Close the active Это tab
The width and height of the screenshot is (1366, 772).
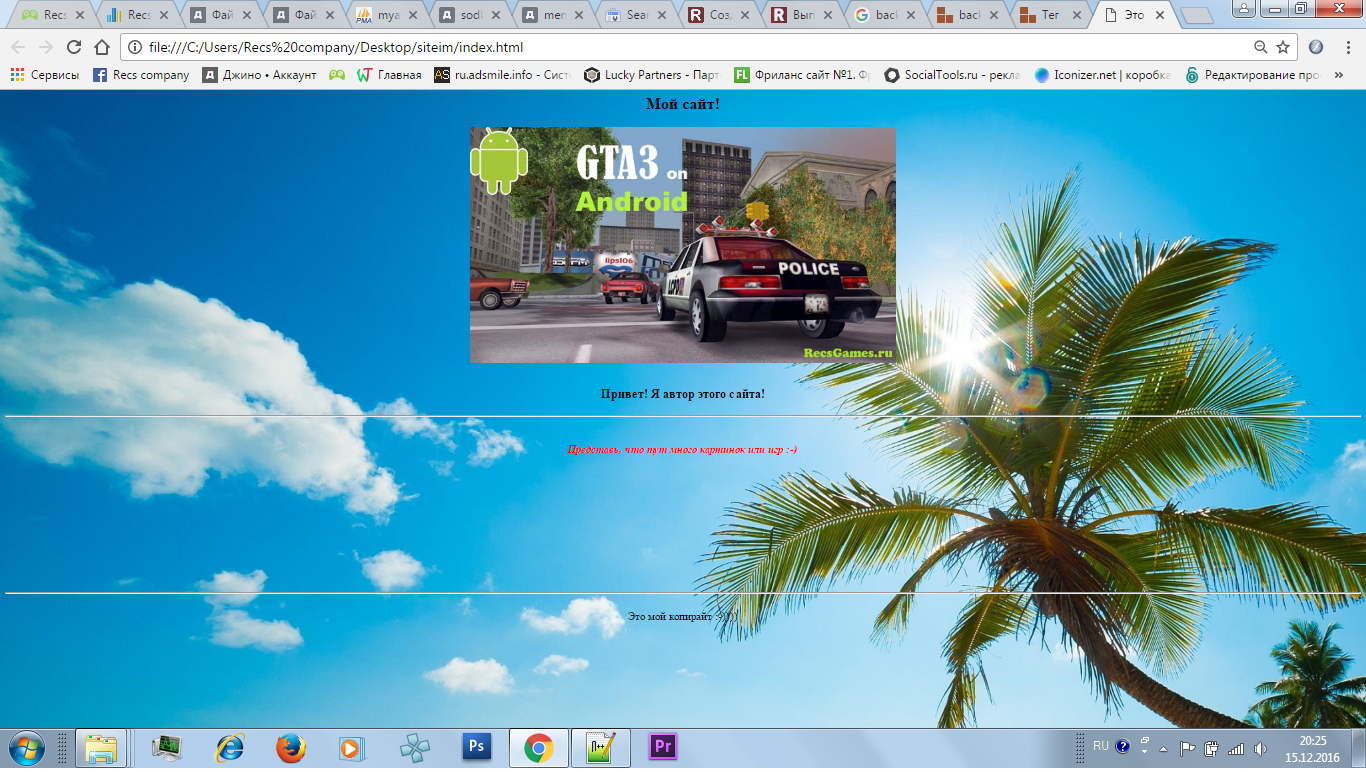(1159, 15)
